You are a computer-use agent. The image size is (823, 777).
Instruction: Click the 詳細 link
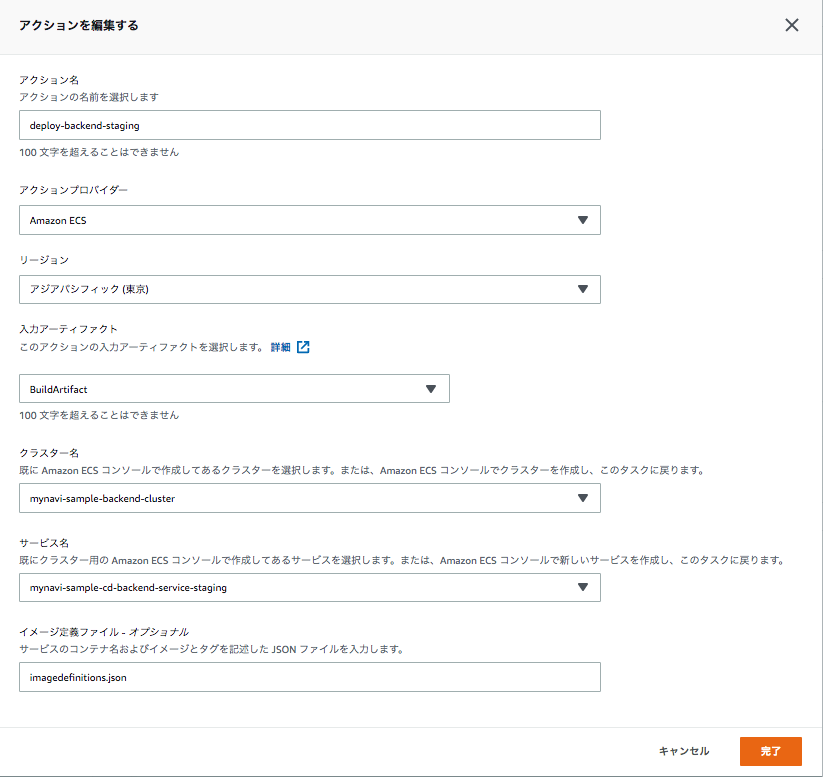[280, 347]
